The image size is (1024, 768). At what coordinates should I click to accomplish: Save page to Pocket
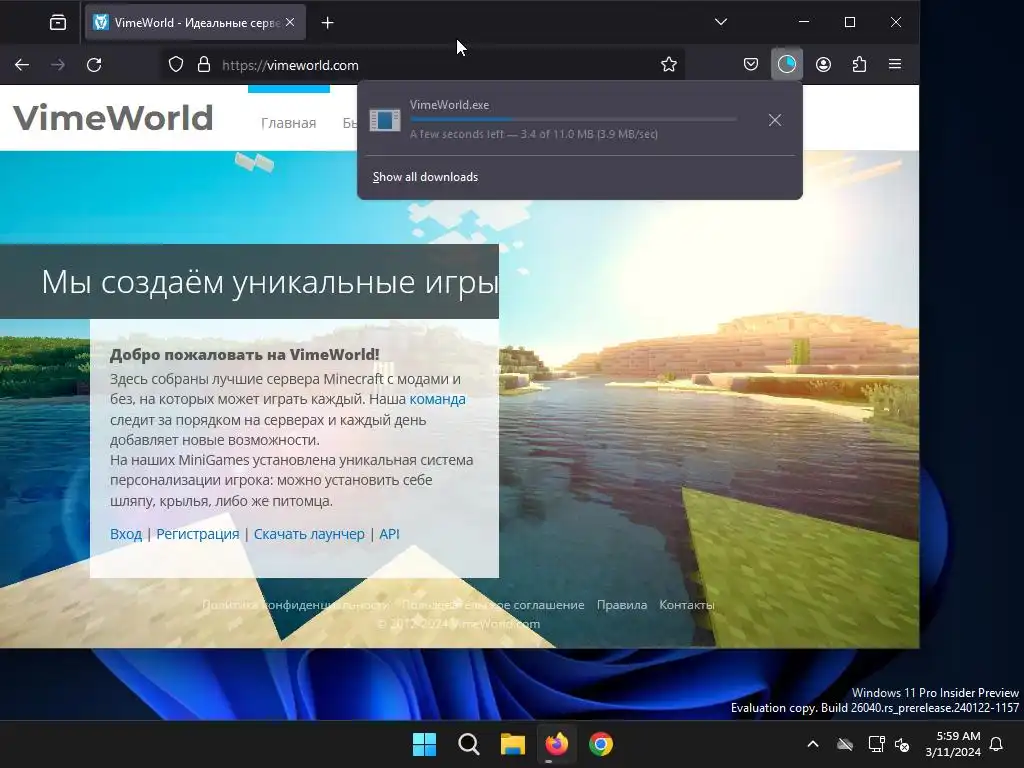[751, 64]
